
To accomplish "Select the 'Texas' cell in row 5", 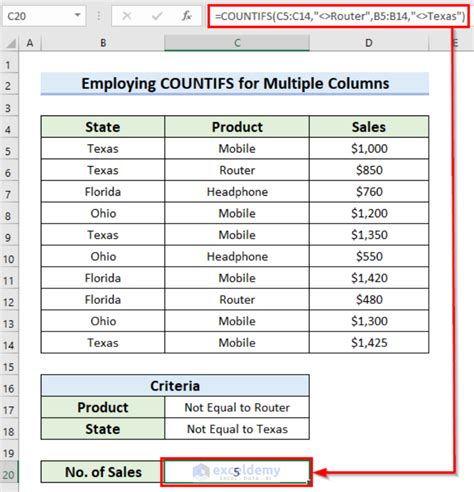I will (x=103, y=148).
